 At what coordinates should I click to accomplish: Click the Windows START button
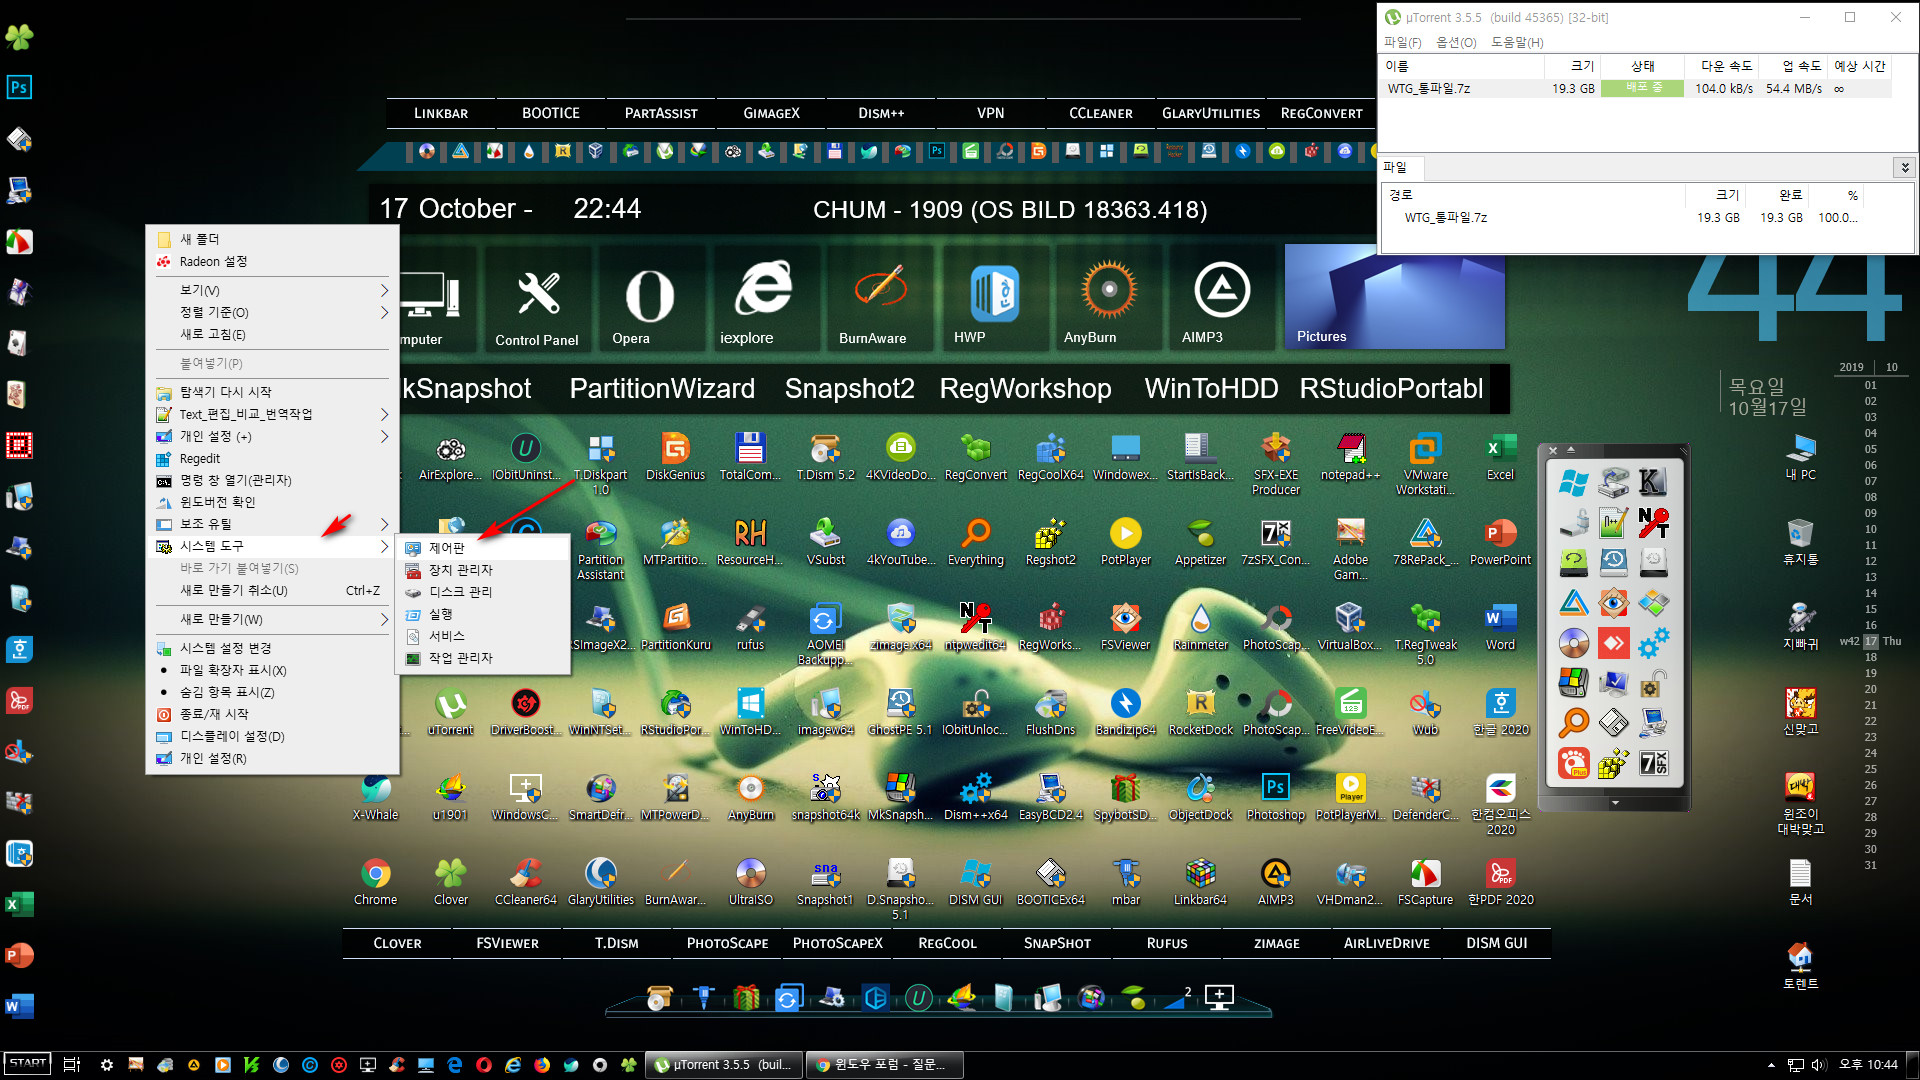(x=27, y=1064)
